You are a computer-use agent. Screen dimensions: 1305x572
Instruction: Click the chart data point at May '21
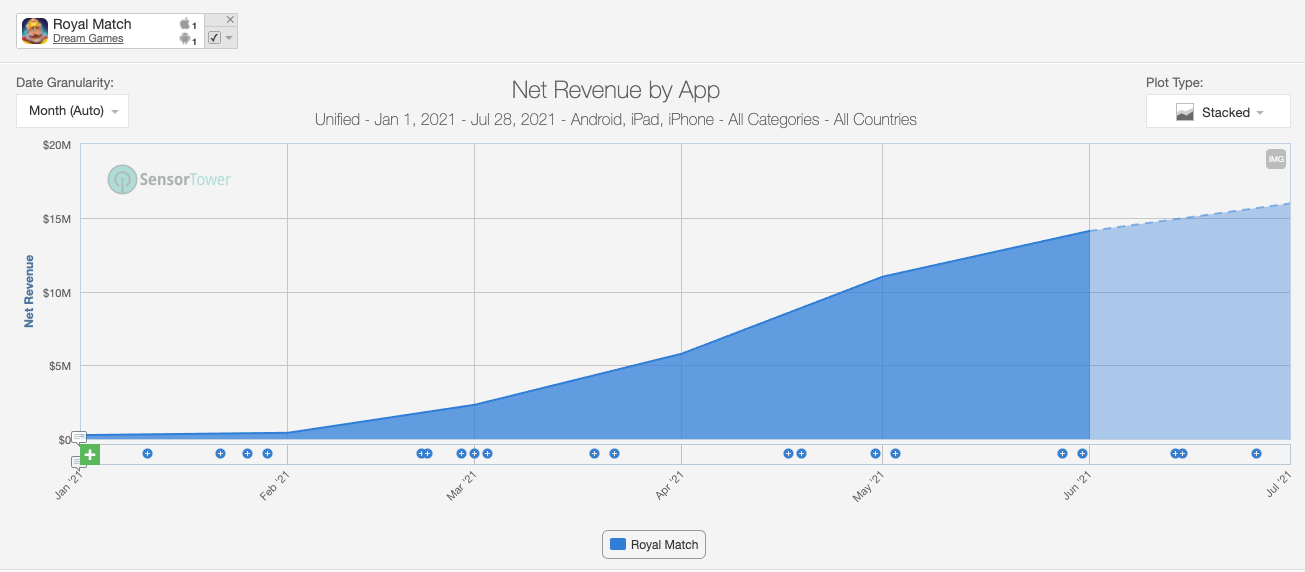(882, 276)
